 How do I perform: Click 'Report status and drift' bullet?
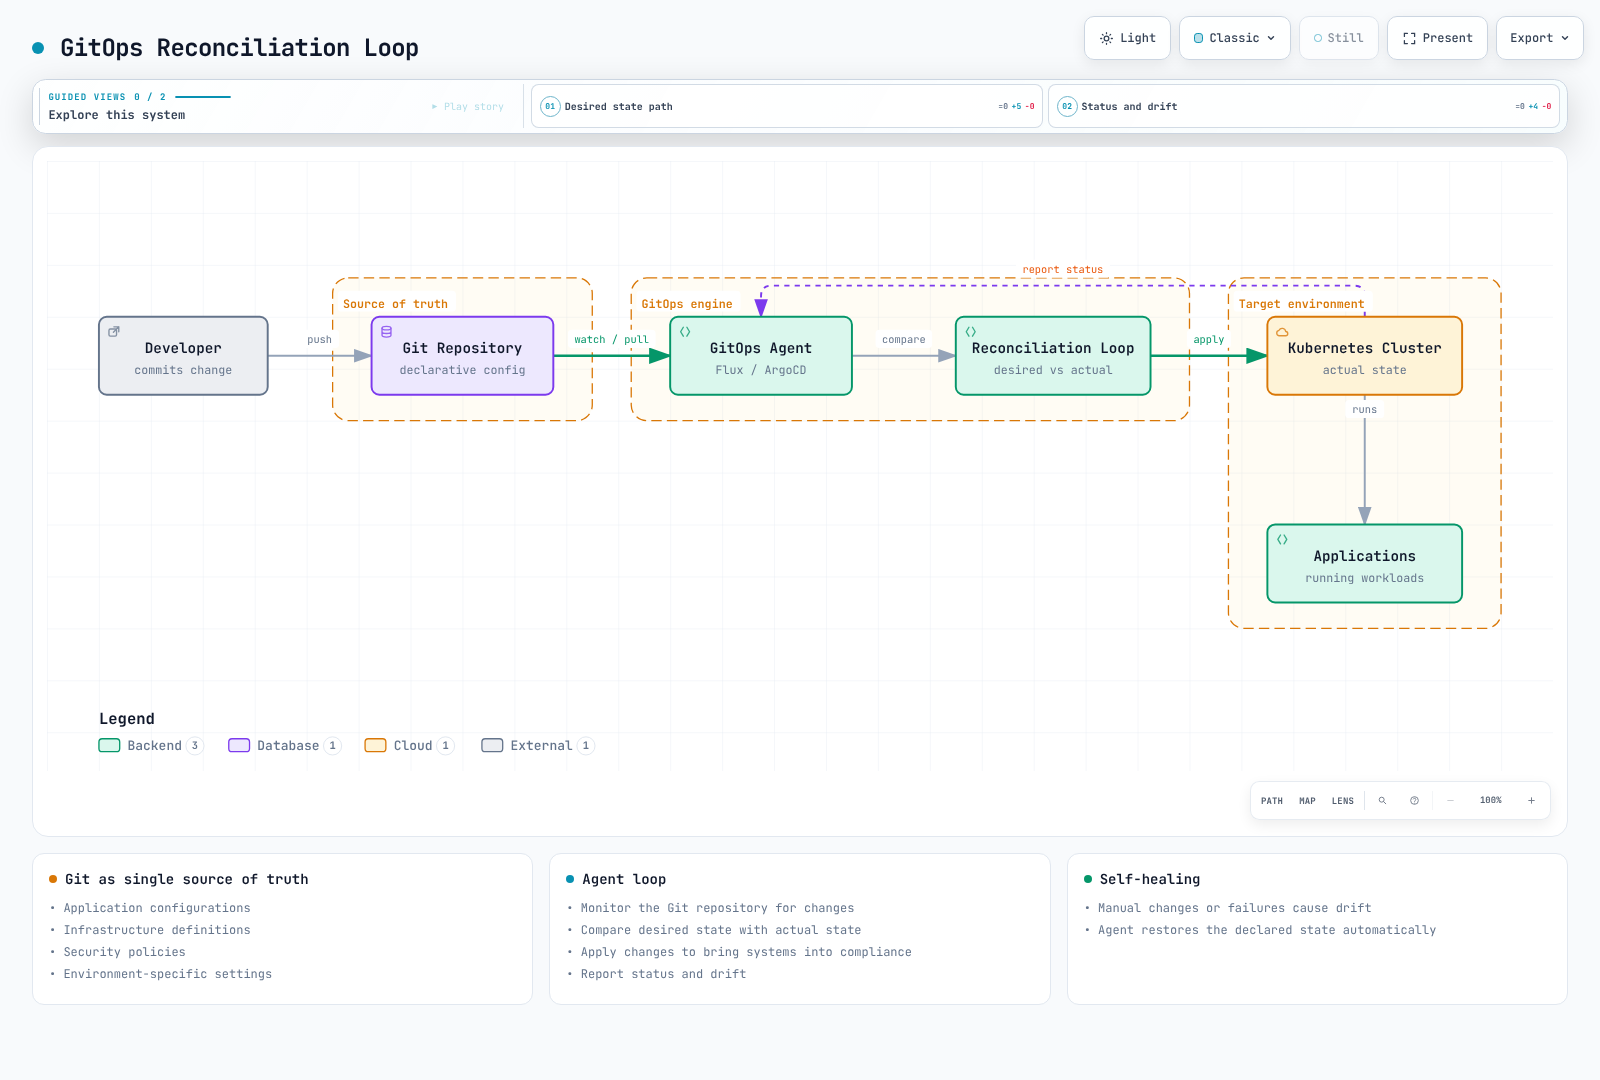coord(664,974)
